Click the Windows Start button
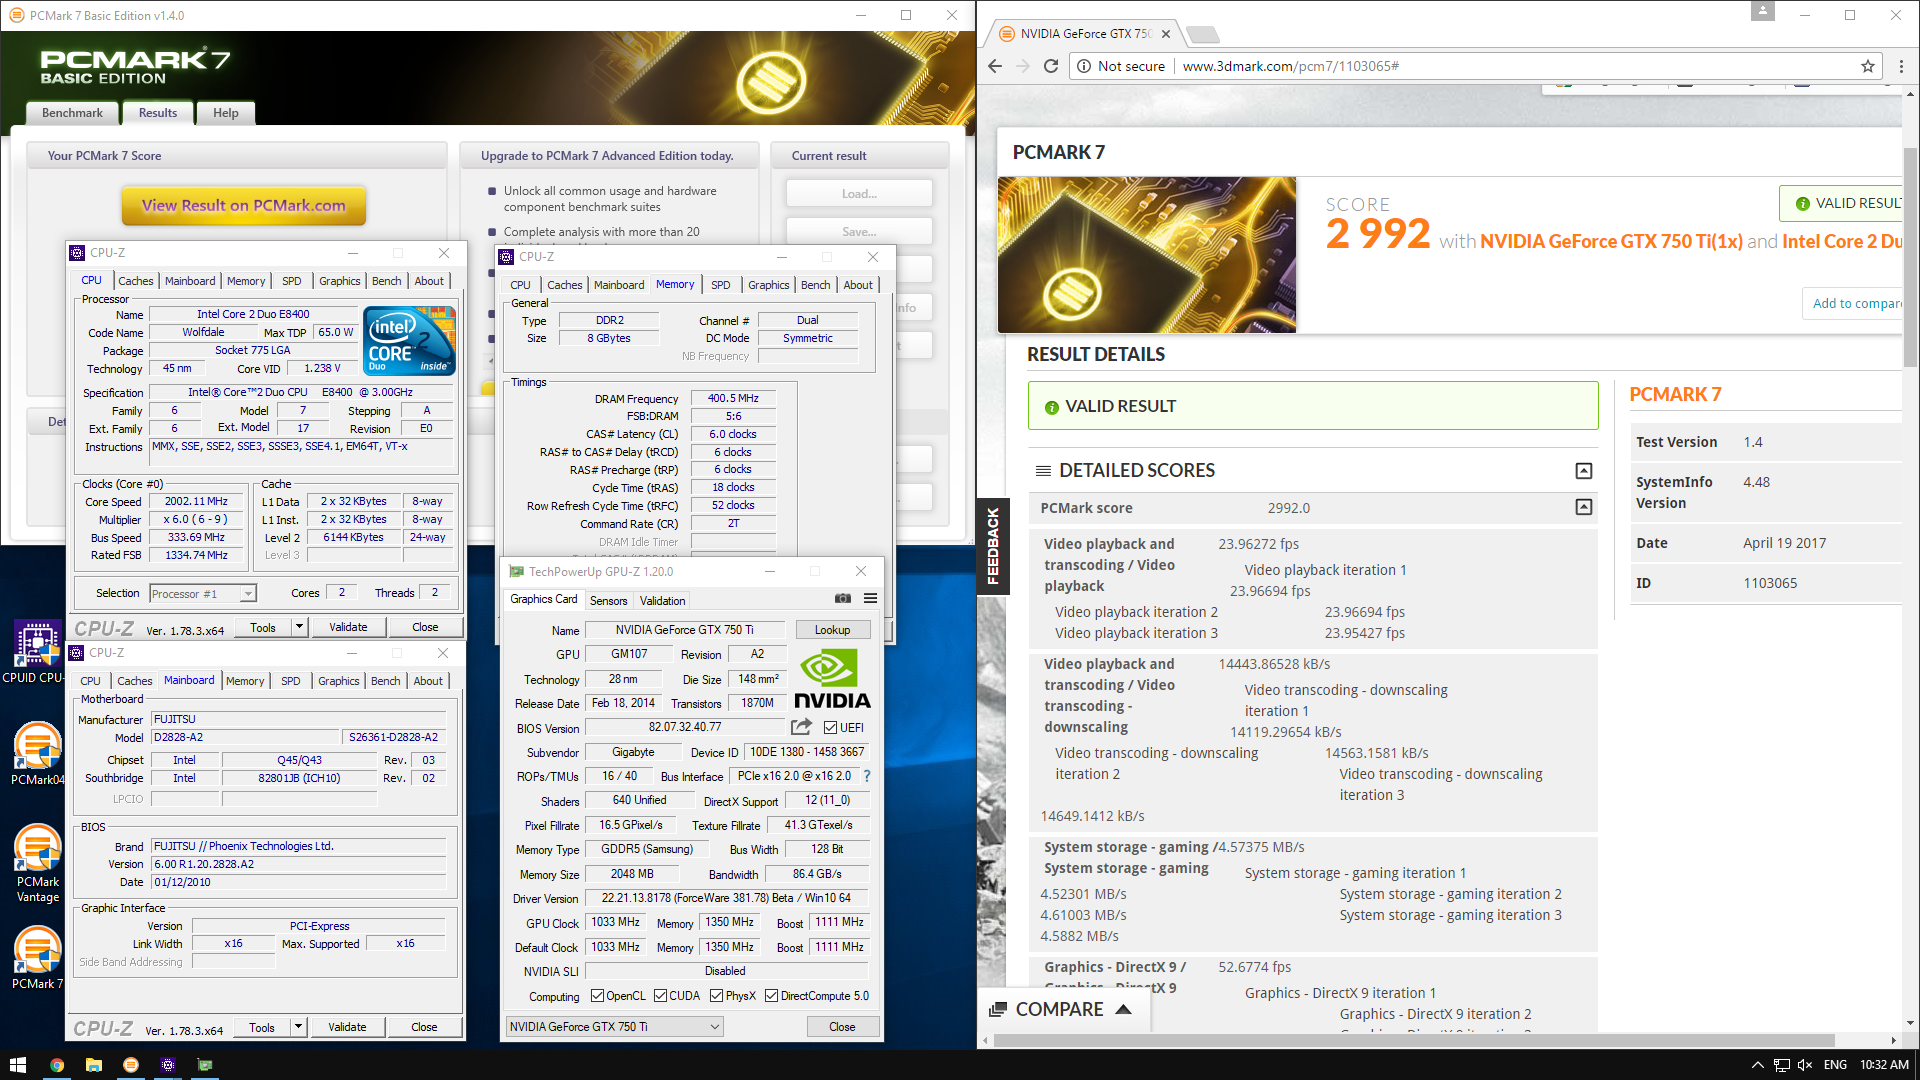Viewport: 1920px width, 1080px height. [17, 1065]
